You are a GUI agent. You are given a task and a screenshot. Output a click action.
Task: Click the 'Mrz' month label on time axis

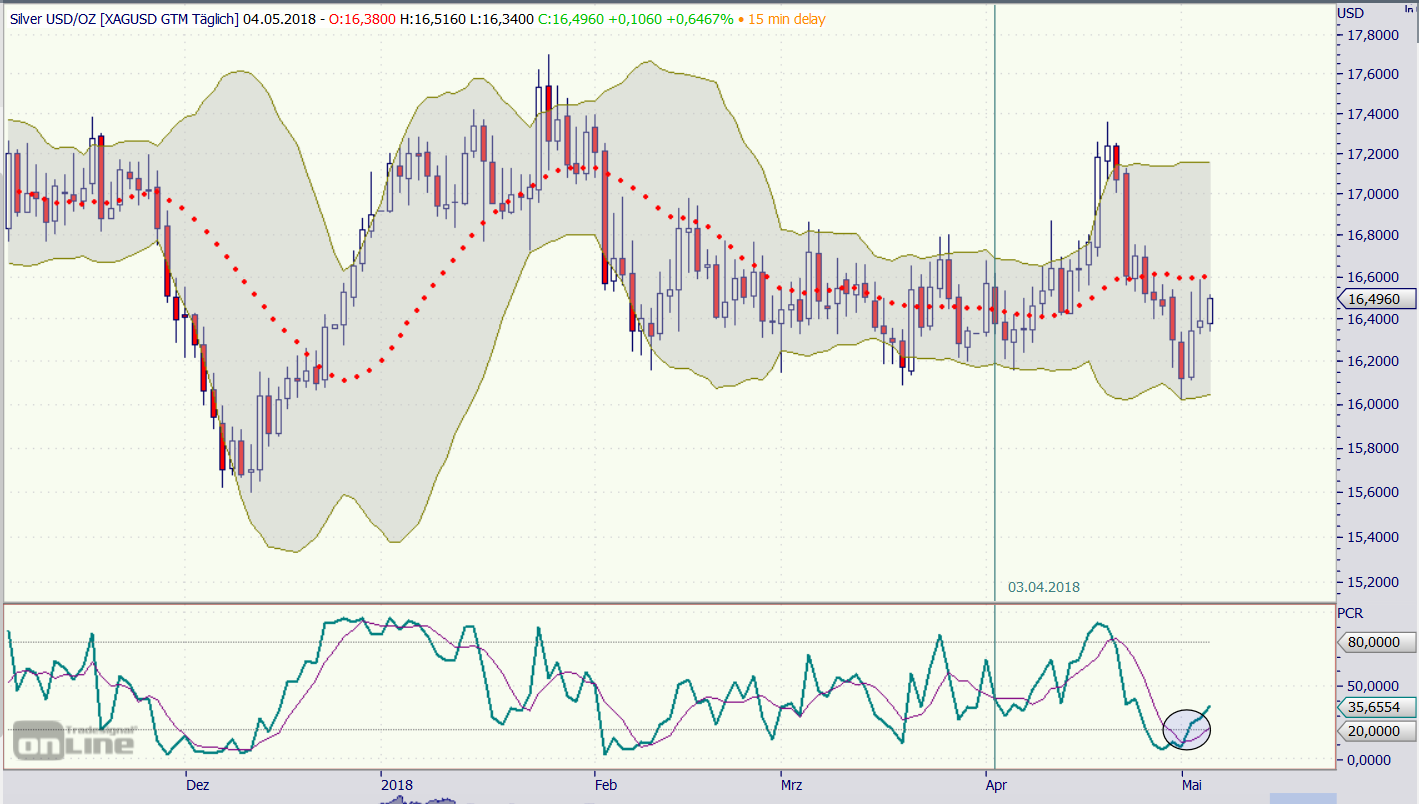tap(792, 785)
